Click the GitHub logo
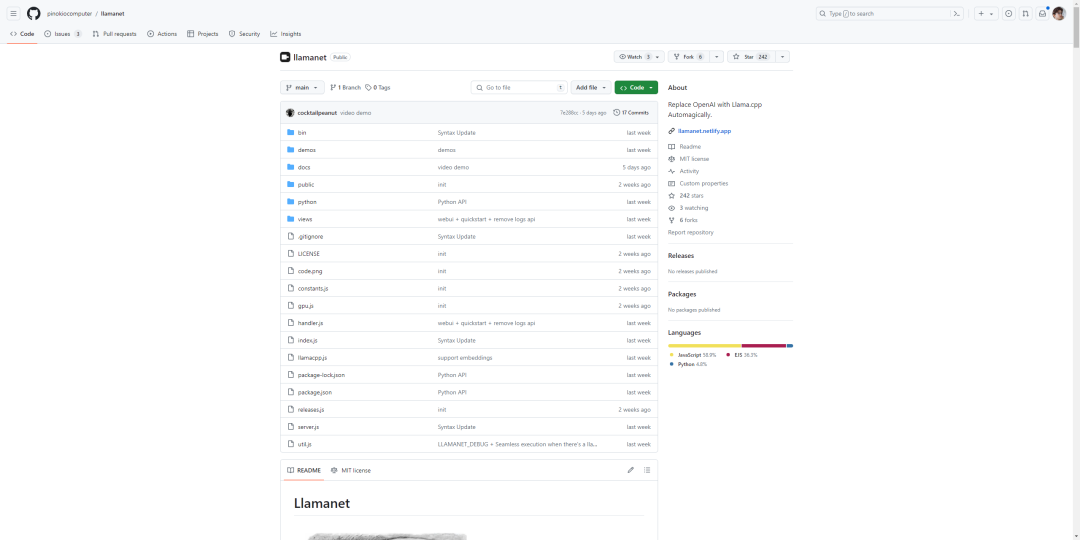Image resolution: width=1080 pixels, height=540 pixels. pyautogui.click(x=34, y=14)
